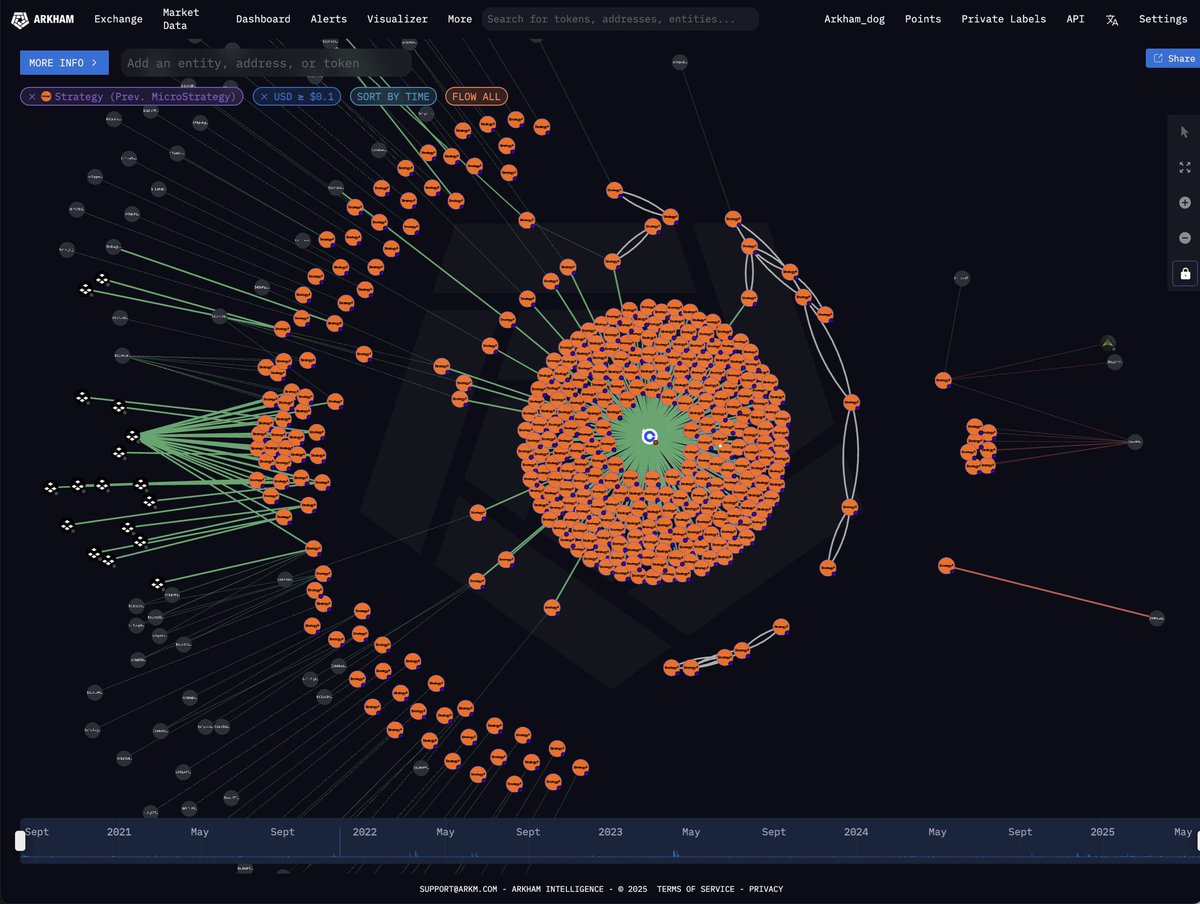Zoom in using the plus icon
Image resolution: width=1200 pixels, height=904 pixels.
point(1184,202)
